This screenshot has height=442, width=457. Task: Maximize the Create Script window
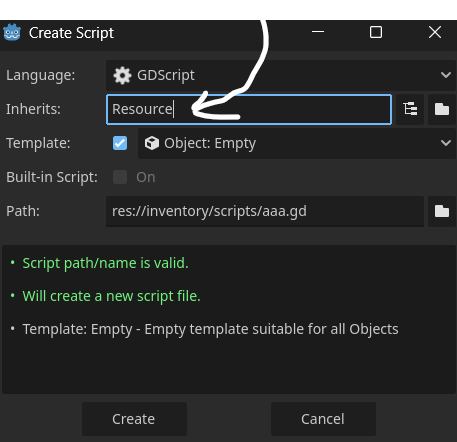376,32
